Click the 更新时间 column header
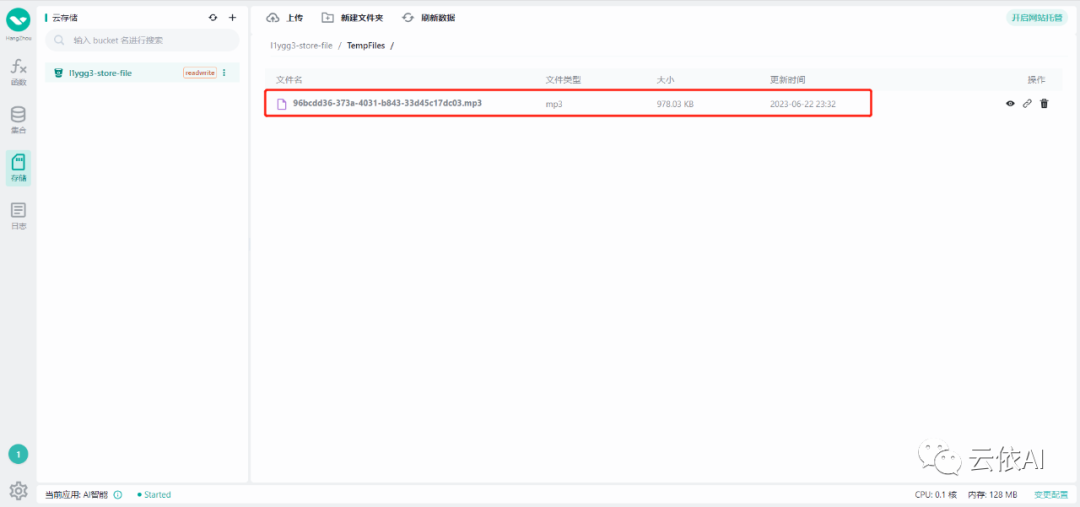This screenshot has height=507, width=1080. (788, 80)
